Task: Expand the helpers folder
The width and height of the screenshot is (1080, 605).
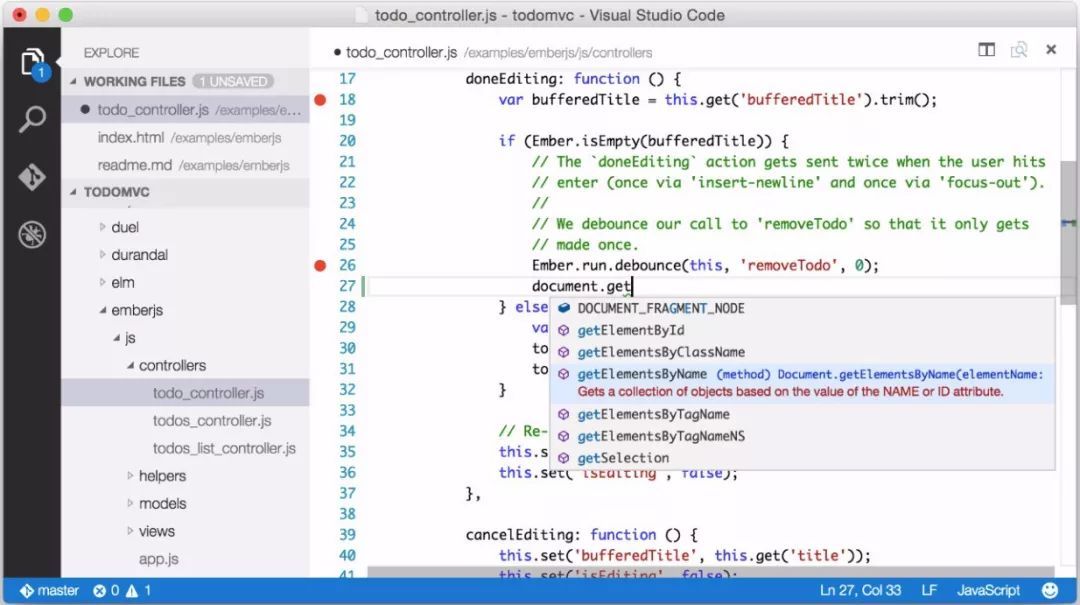Action: tap(129, 475)
